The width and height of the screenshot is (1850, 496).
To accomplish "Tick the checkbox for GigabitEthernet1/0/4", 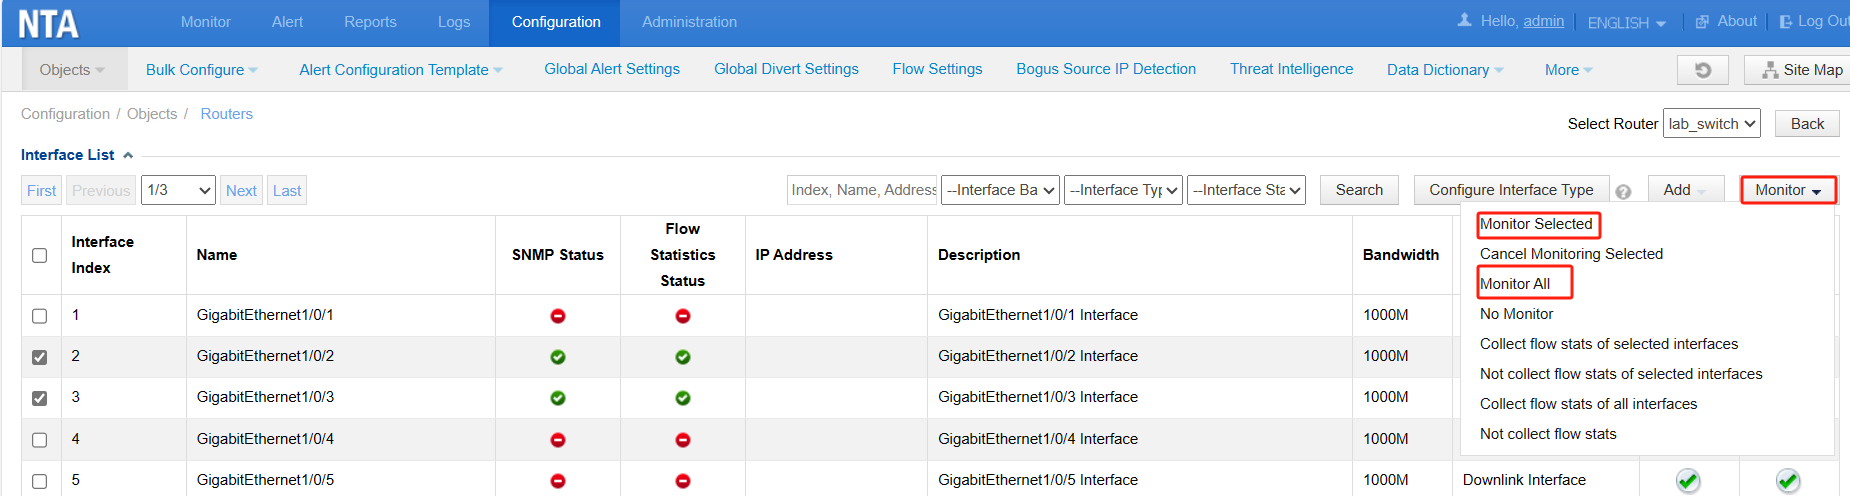I will [x=40, y=440].
